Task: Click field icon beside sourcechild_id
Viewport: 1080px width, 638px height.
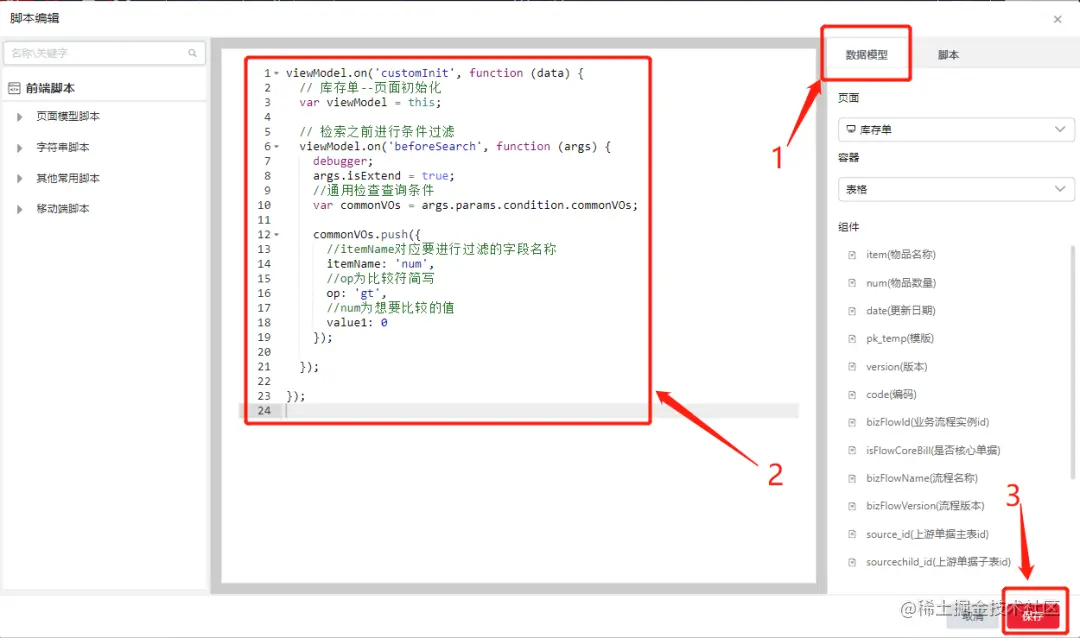Action: [x=852, y=562]
